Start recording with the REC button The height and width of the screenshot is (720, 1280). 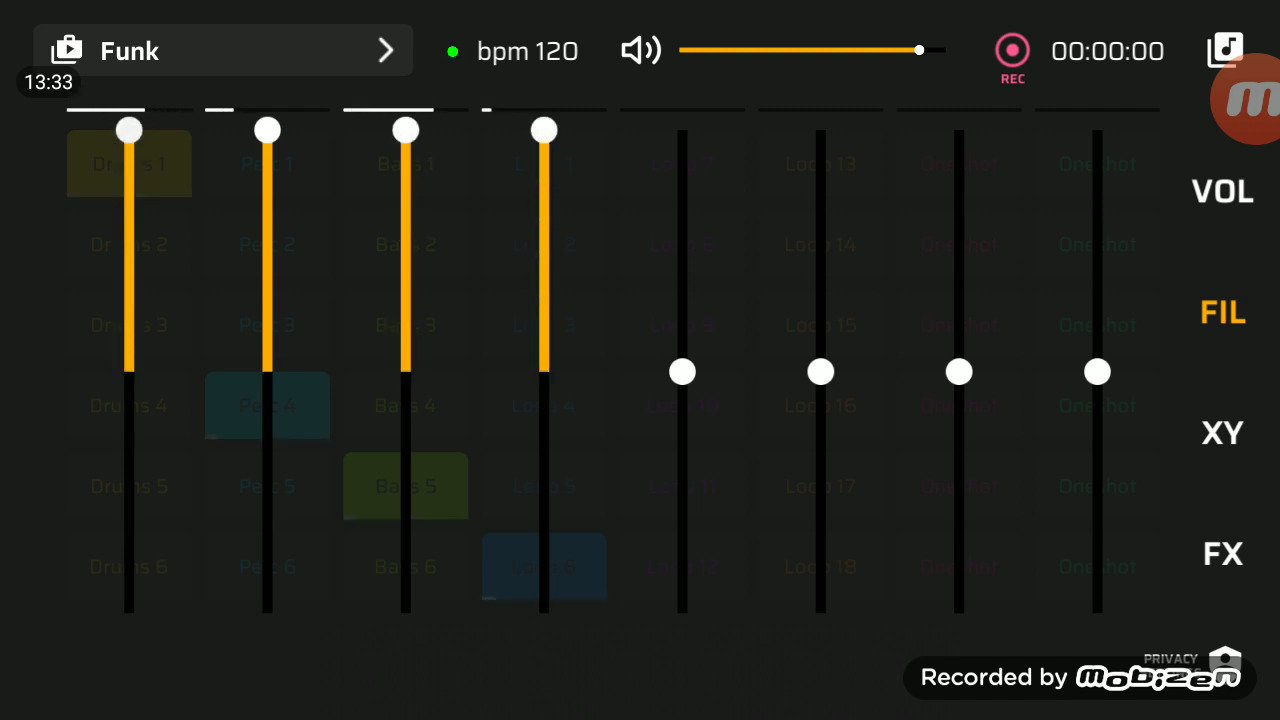click(1012, 52)
